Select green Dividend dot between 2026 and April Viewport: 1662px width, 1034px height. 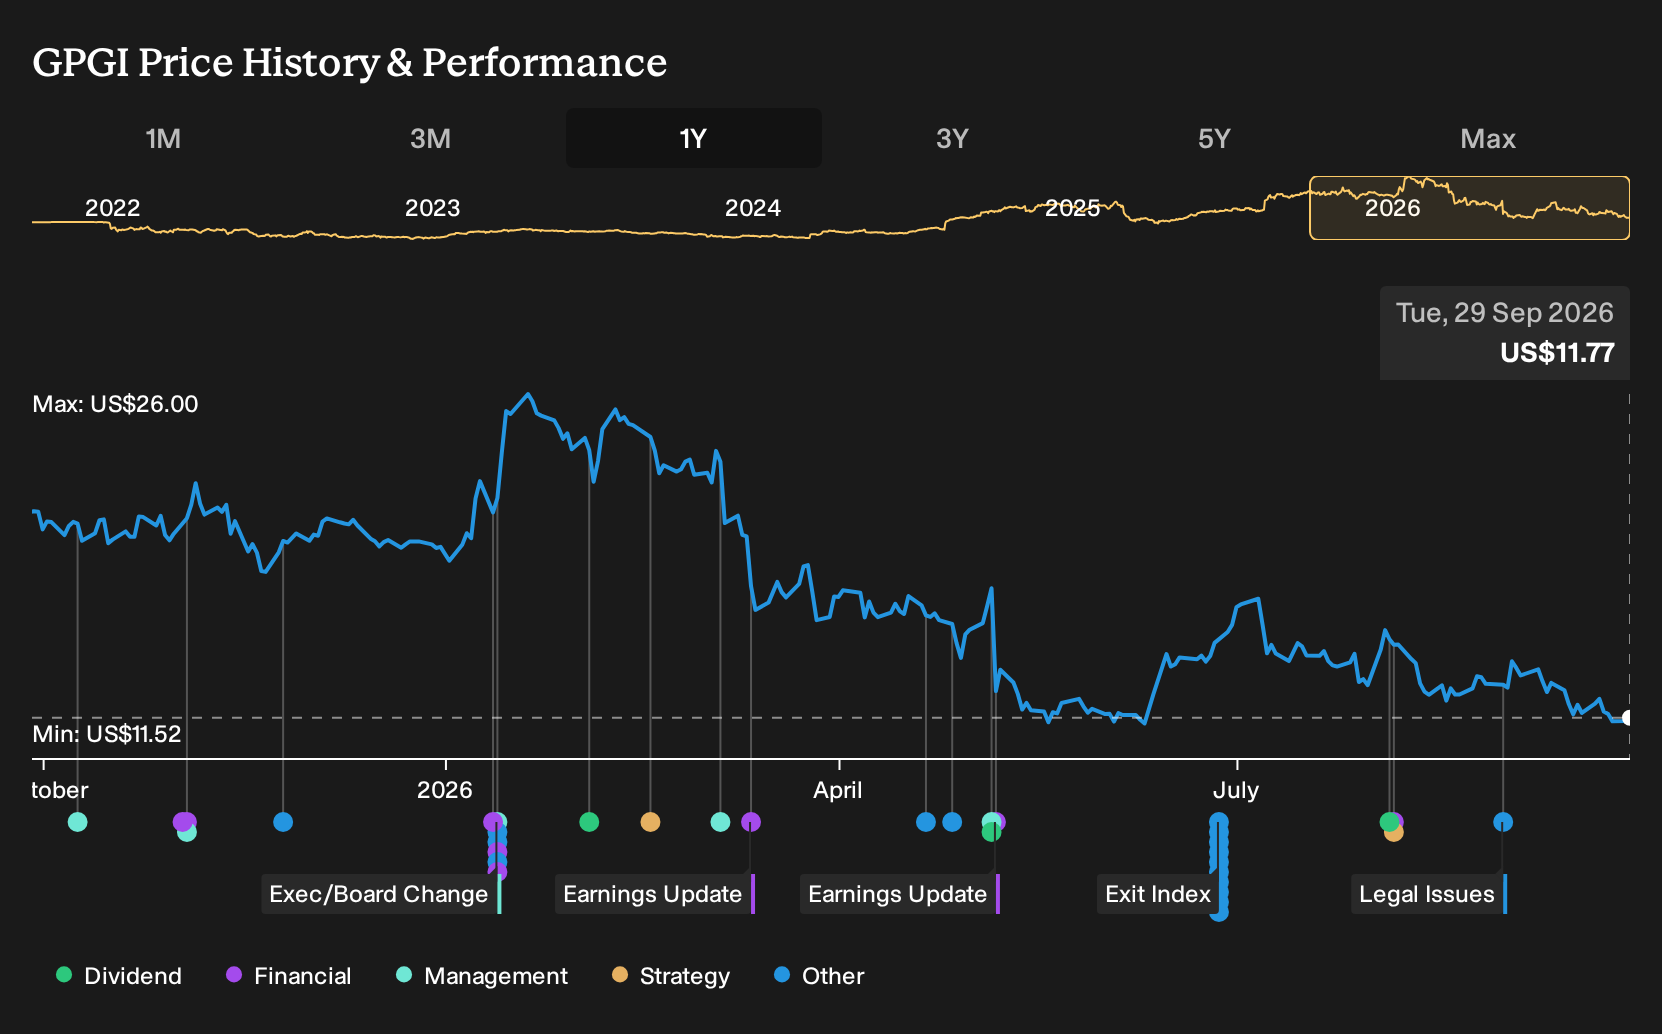point(589,822)
